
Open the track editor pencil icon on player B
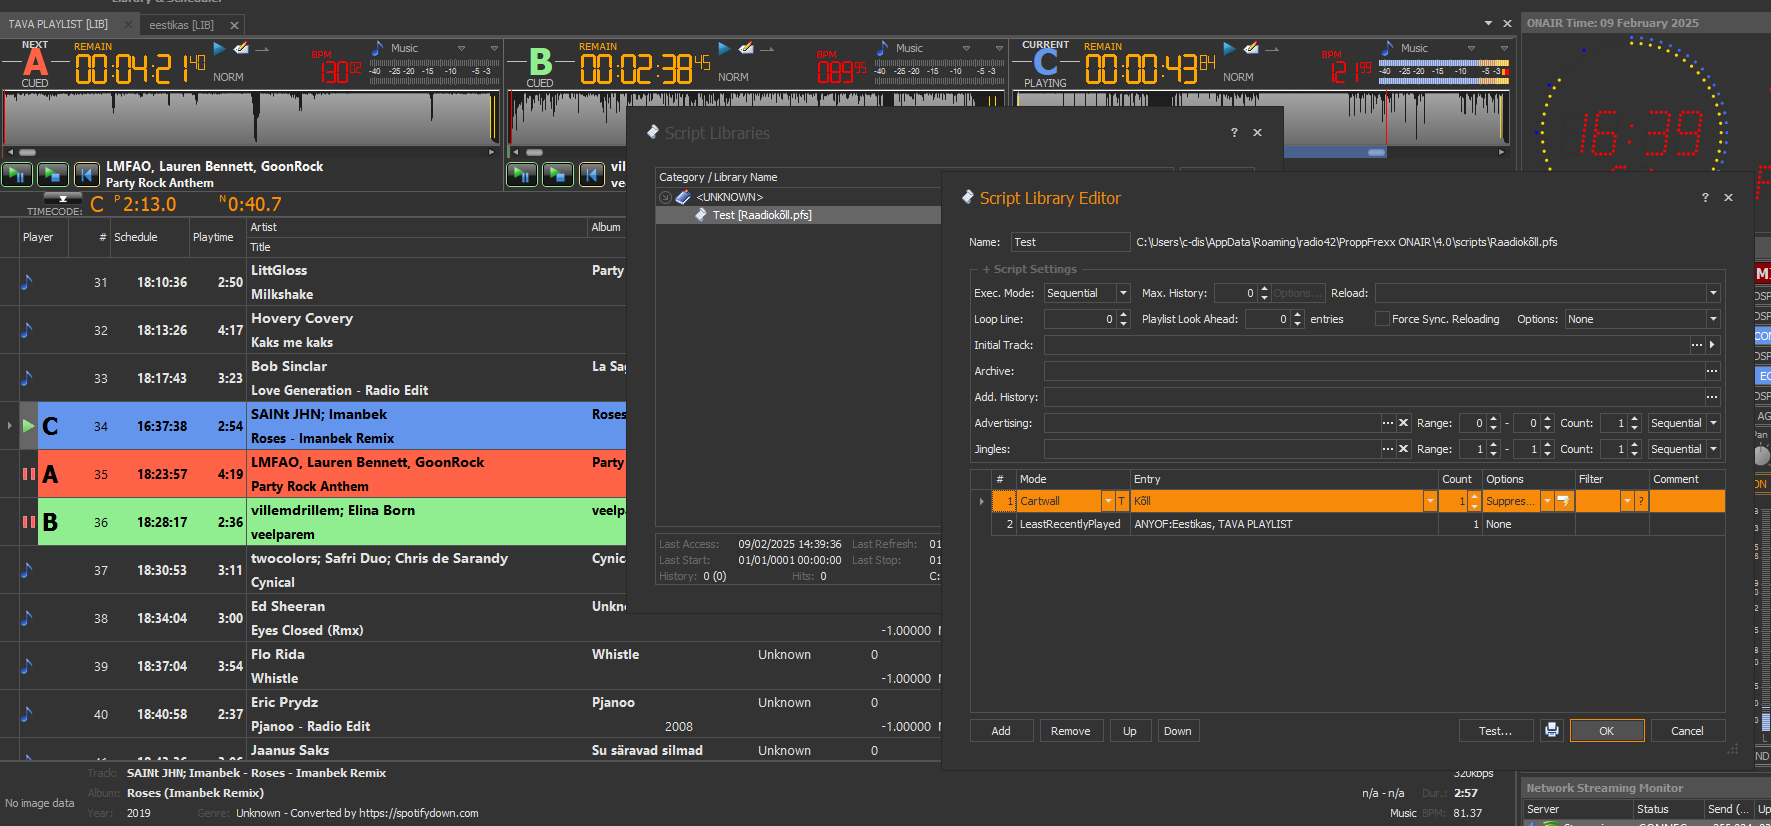click(746, 48)
